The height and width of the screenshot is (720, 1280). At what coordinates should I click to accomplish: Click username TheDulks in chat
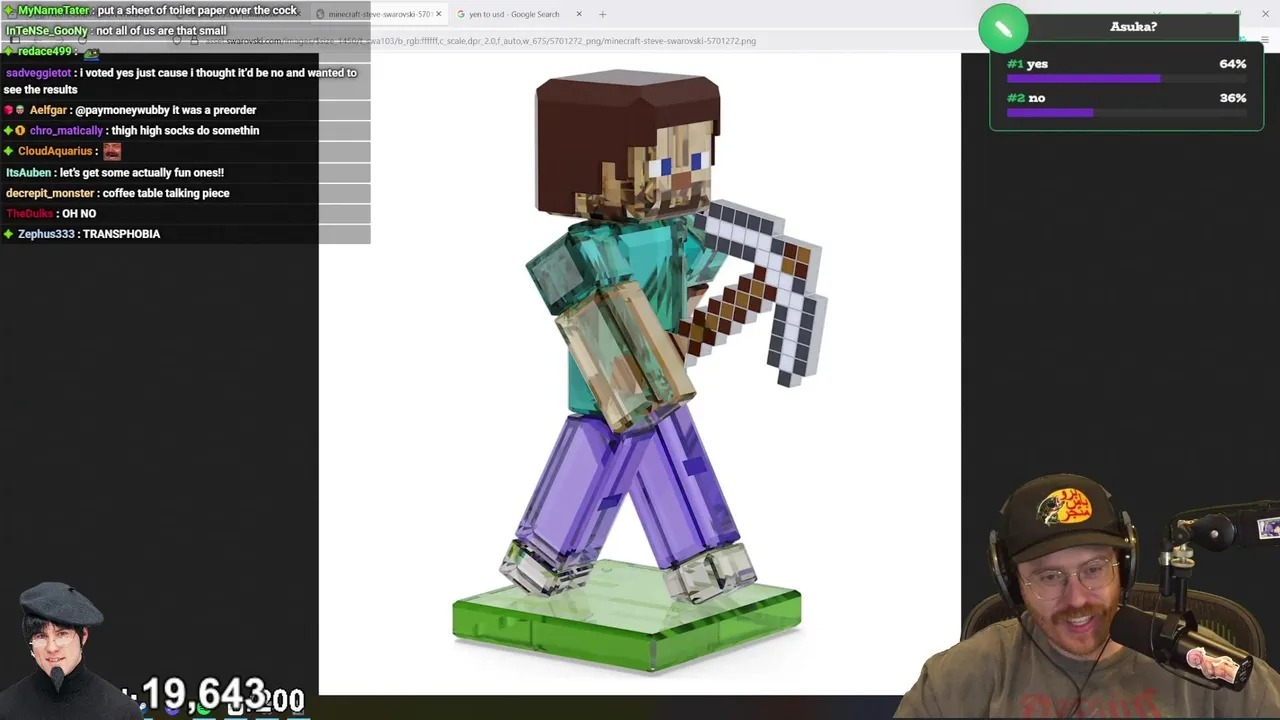29,214
